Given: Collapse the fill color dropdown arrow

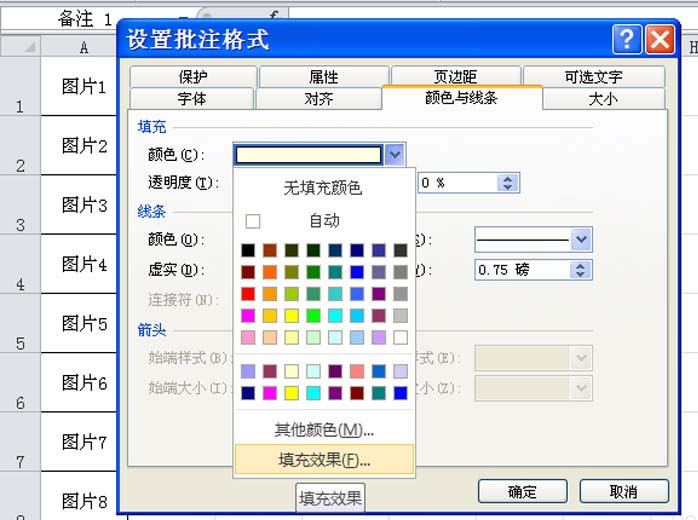Looking at the screenshot, I should tap(395, 154).
